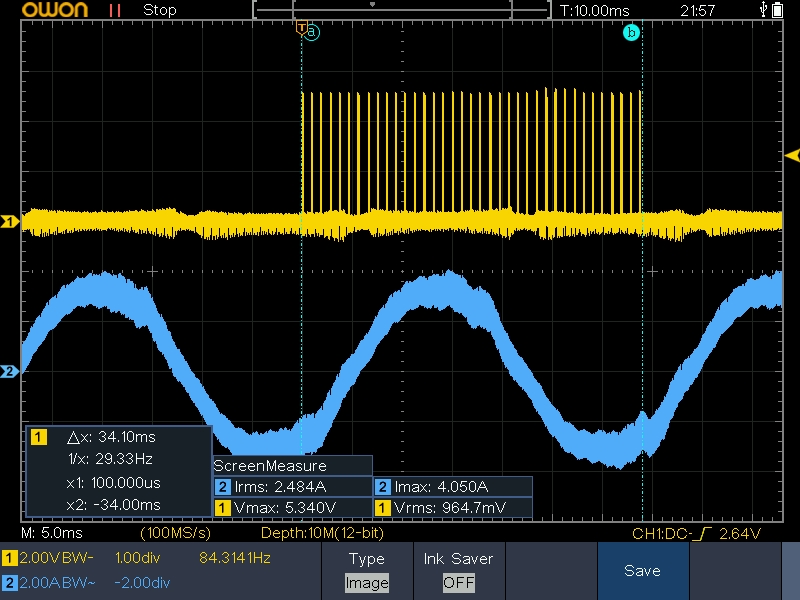The image size is (800, 600).
Task: Click the trigger level arrow on right edge
Action: [x=792, y=156]
